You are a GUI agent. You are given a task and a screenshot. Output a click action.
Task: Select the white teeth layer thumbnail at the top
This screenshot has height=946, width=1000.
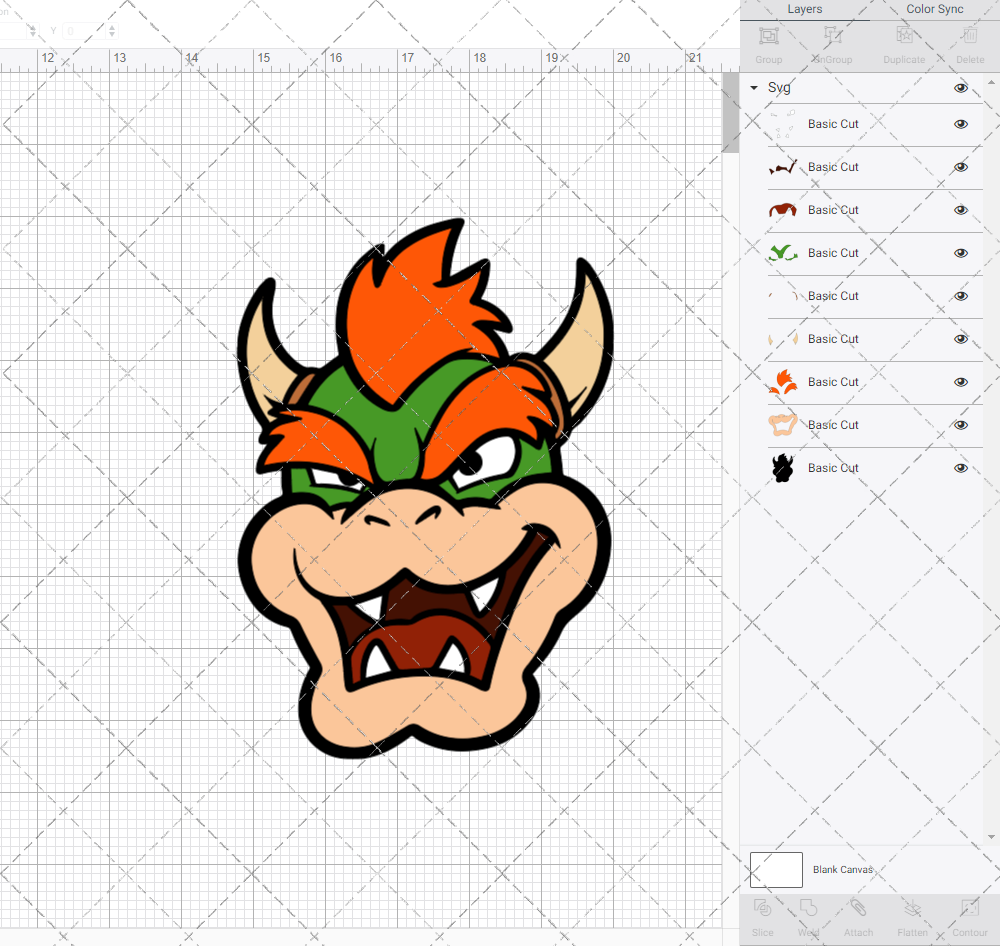coord(783,124)
